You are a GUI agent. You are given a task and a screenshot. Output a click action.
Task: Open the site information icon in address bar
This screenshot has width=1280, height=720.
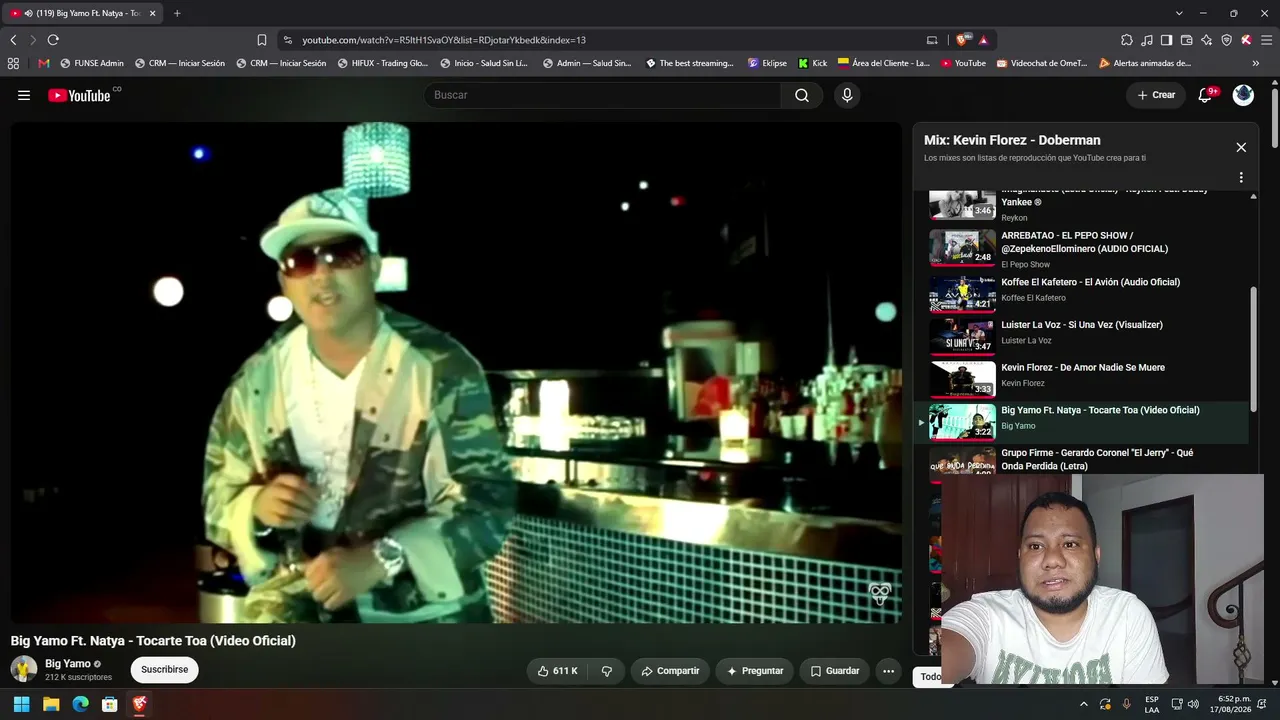tap(288, 40)
